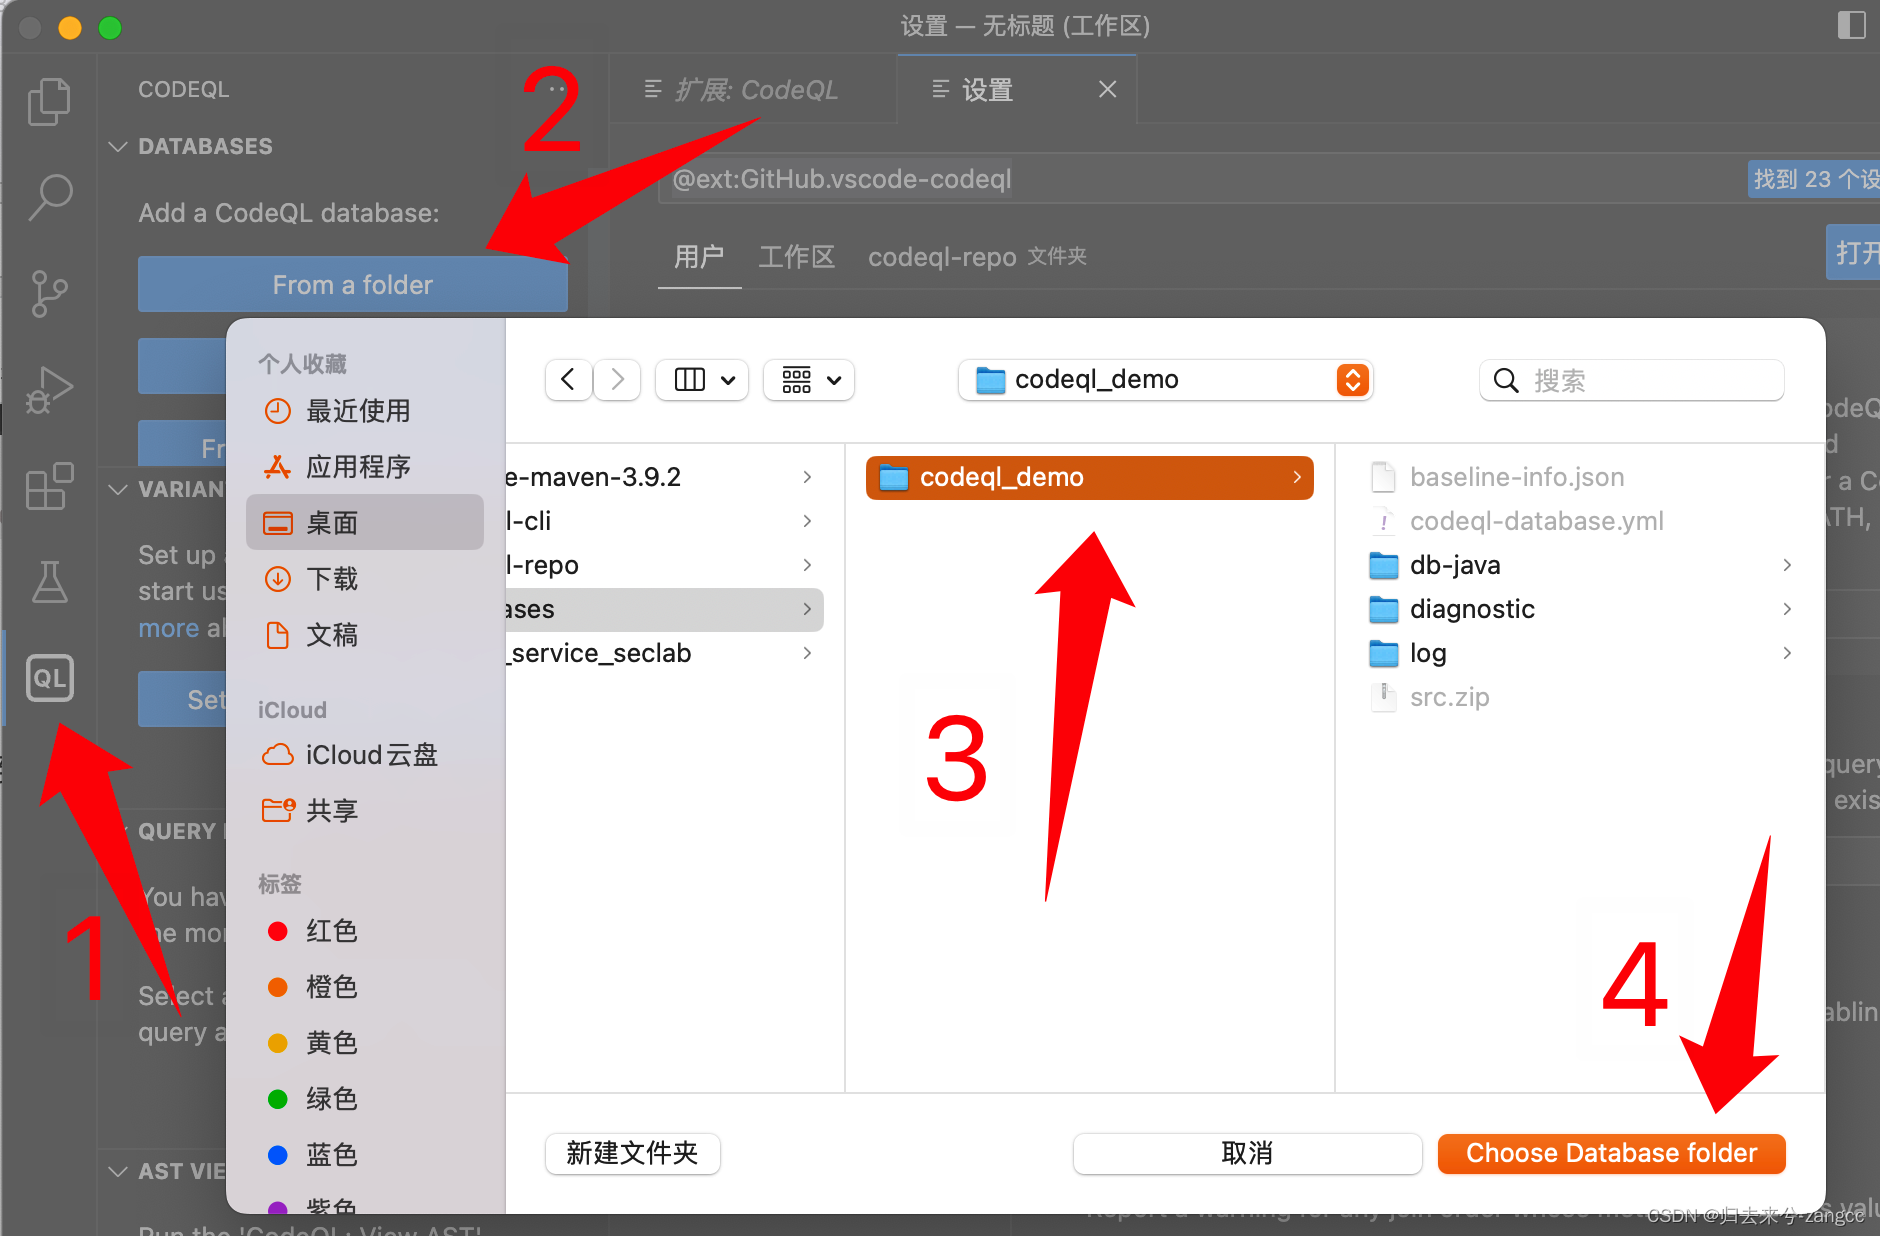Select Applications (应用程序) in sidebar
This screenshot has height=1236, width=1880.
pyautogui.click(x=365, y=467)
